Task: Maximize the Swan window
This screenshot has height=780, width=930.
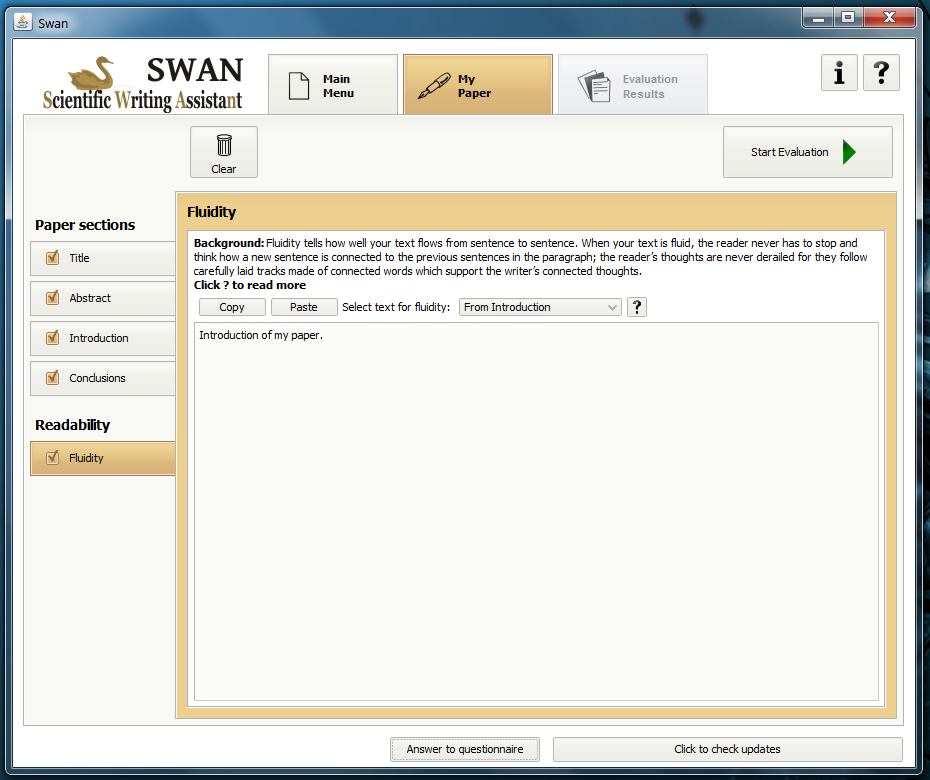Action: (848, 18)
